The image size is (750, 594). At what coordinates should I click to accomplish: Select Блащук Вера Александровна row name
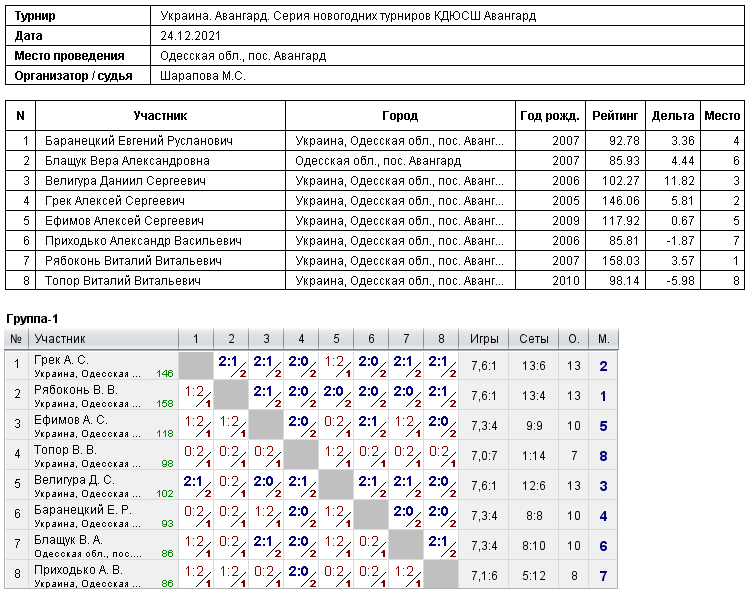tap(127, 161)
